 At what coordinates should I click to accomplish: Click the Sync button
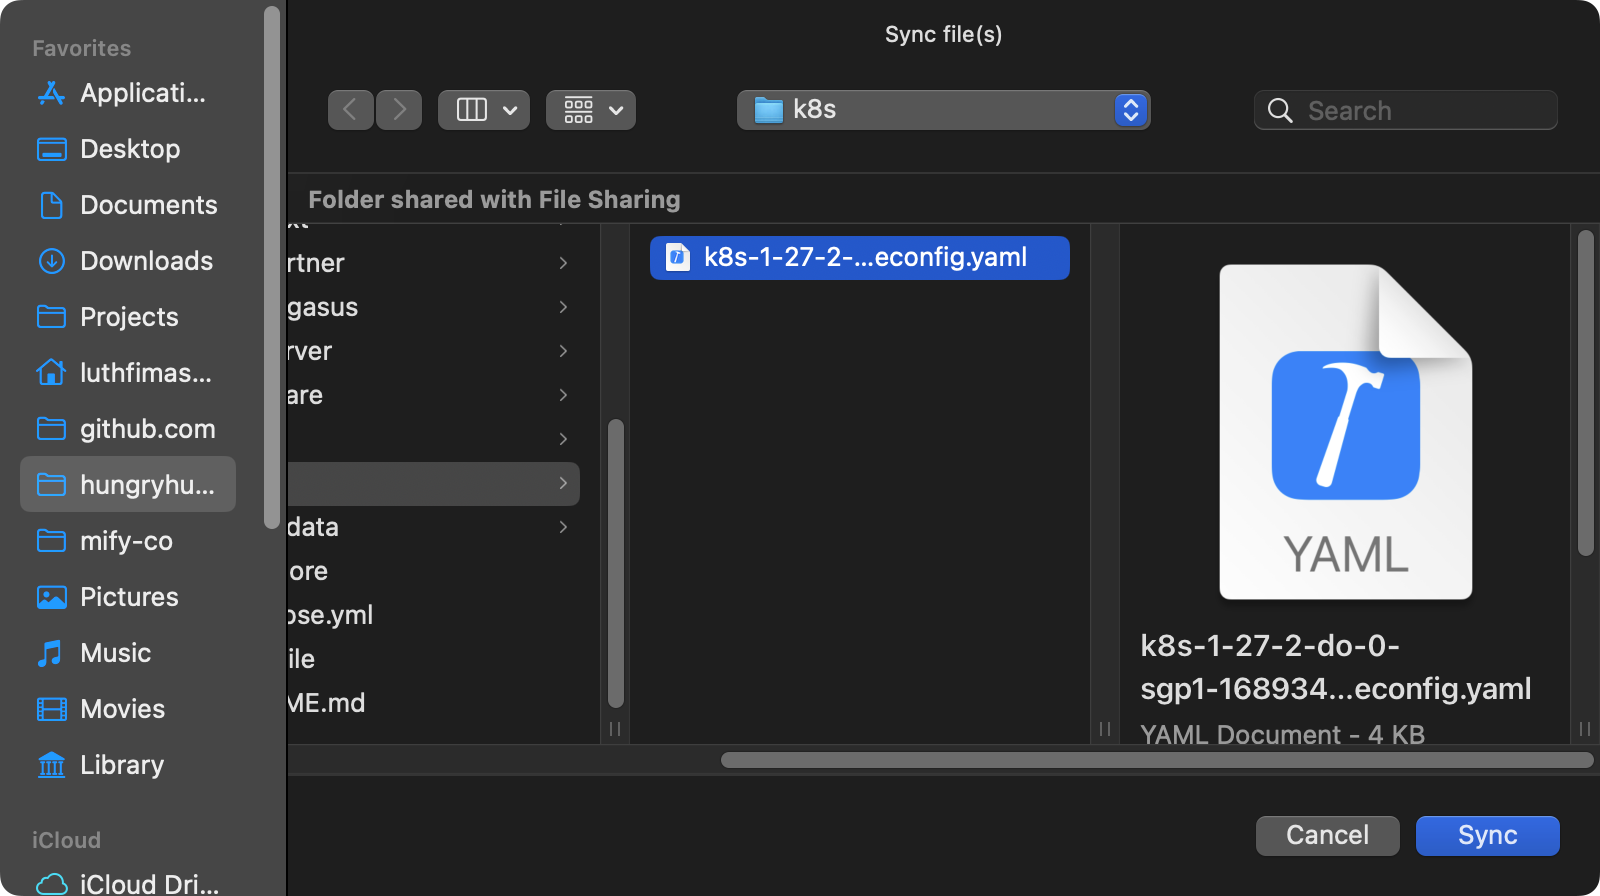(1487, 835)
